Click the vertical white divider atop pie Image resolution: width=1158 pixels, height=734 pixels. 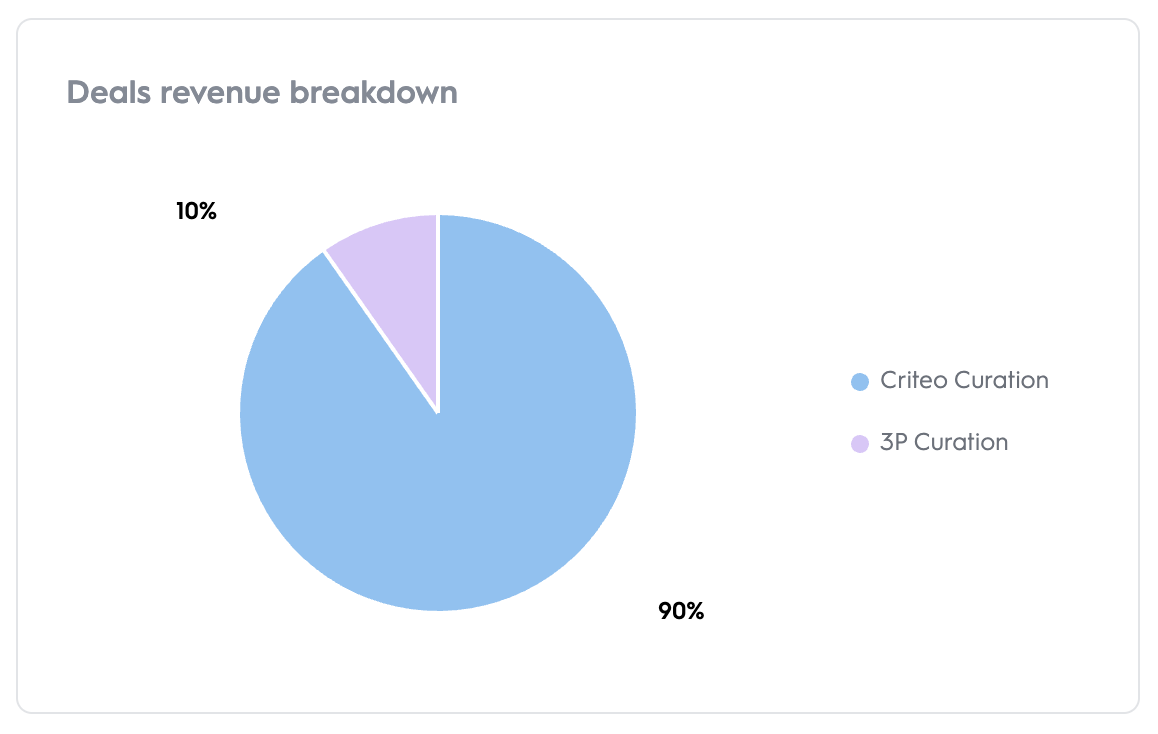tap(438, 310)
